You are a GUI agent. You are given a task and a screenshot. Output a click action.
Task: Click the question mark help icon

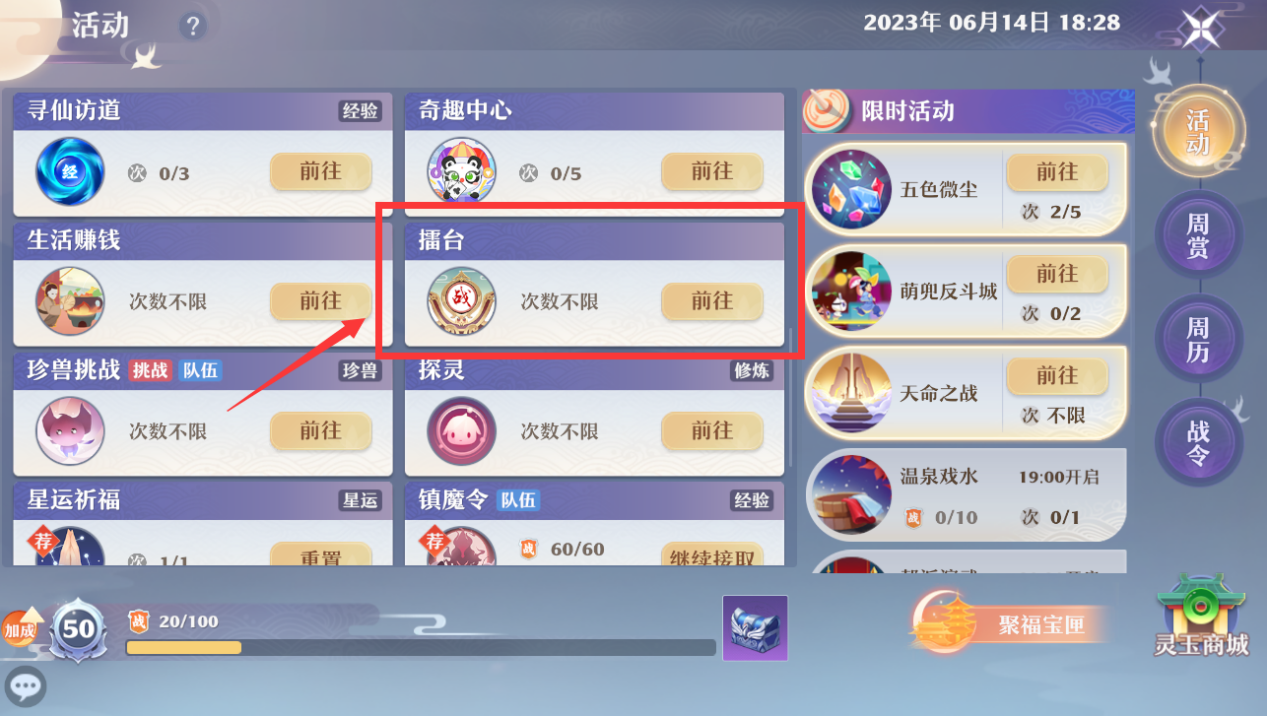[193, 26]
